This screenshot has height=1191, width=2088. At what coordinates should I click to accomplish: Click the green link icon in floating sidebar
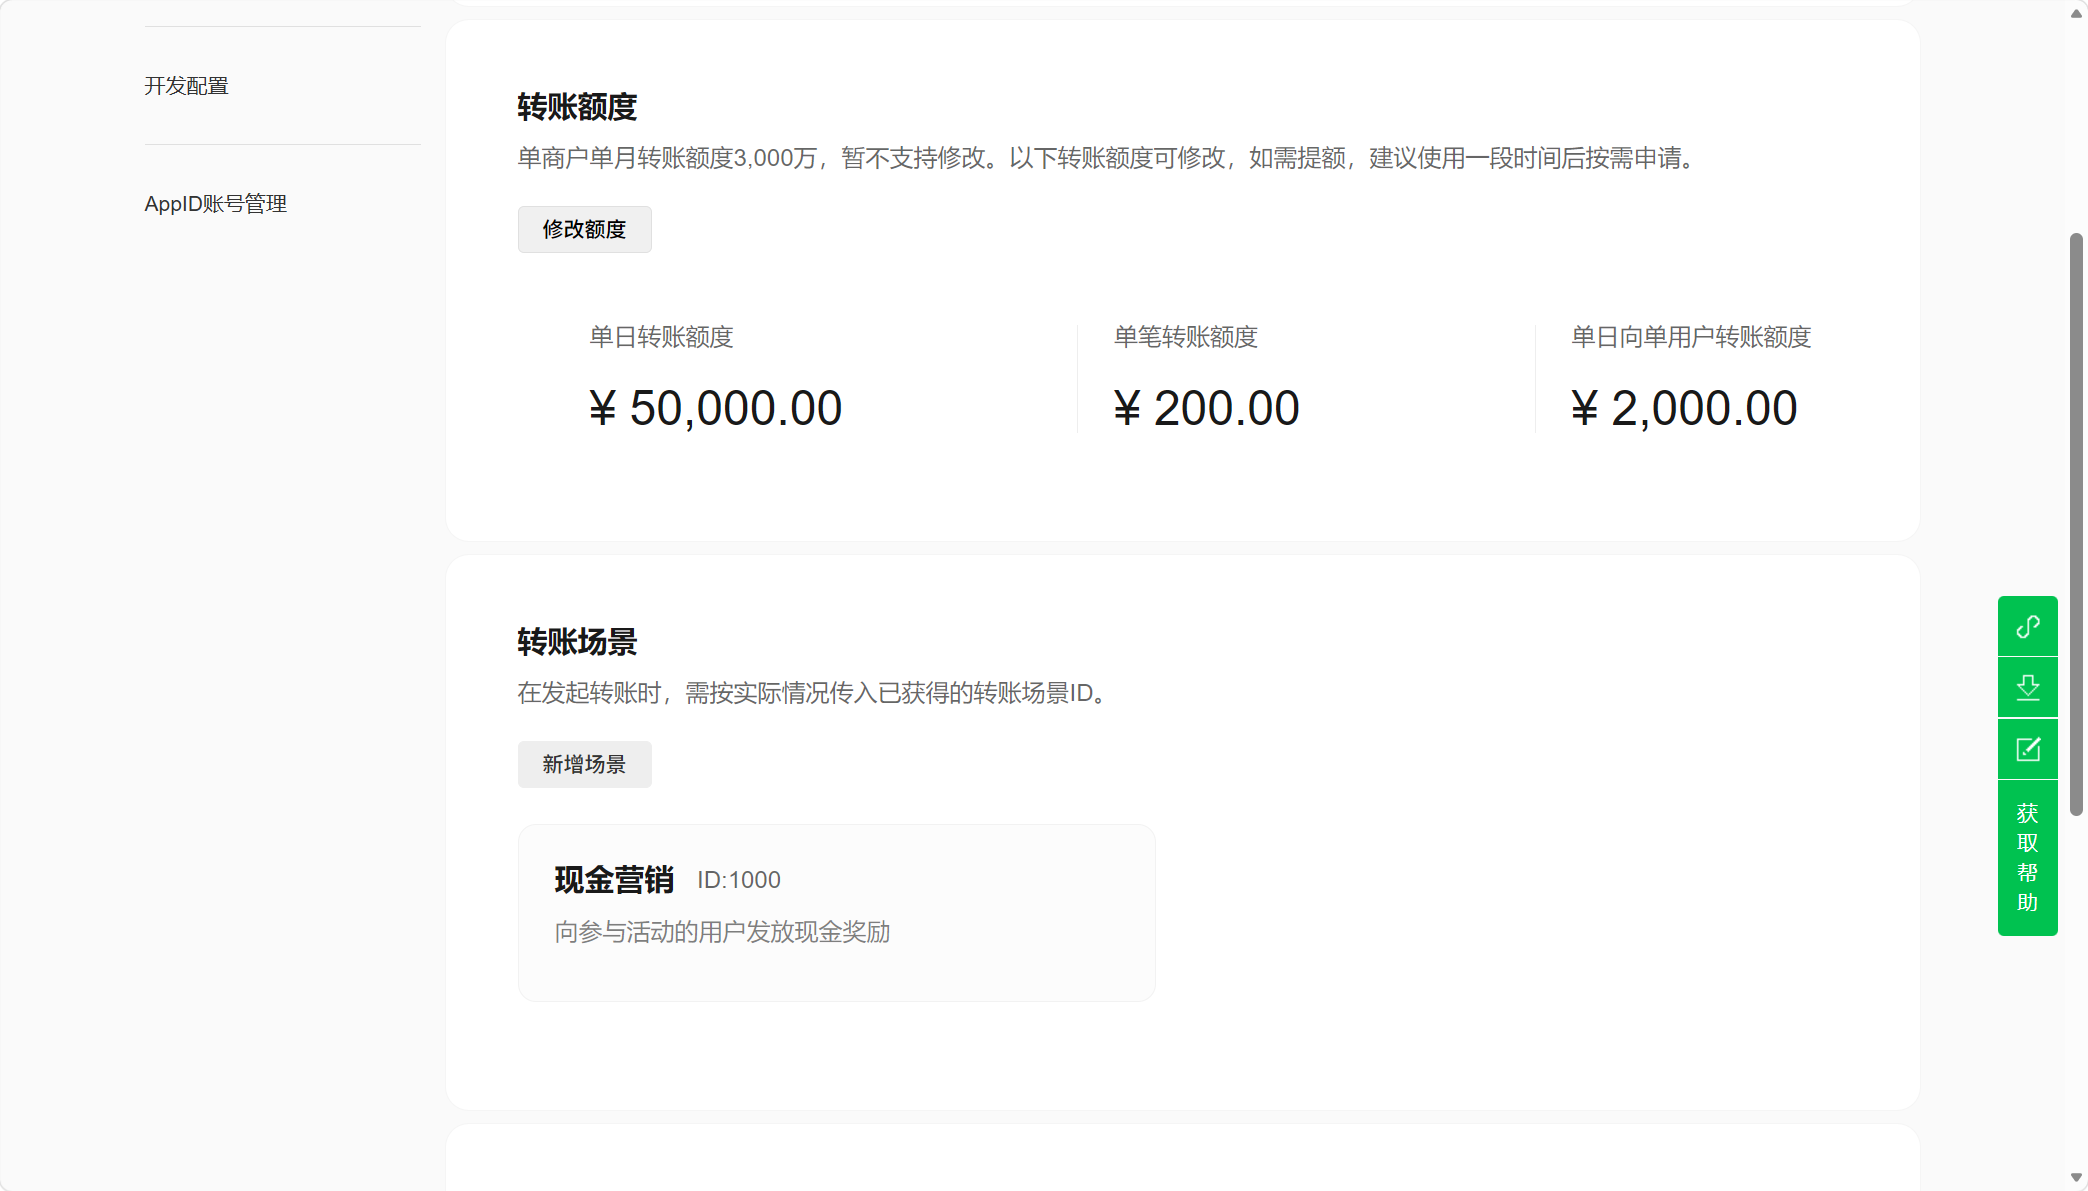(x=2027, y=627)
